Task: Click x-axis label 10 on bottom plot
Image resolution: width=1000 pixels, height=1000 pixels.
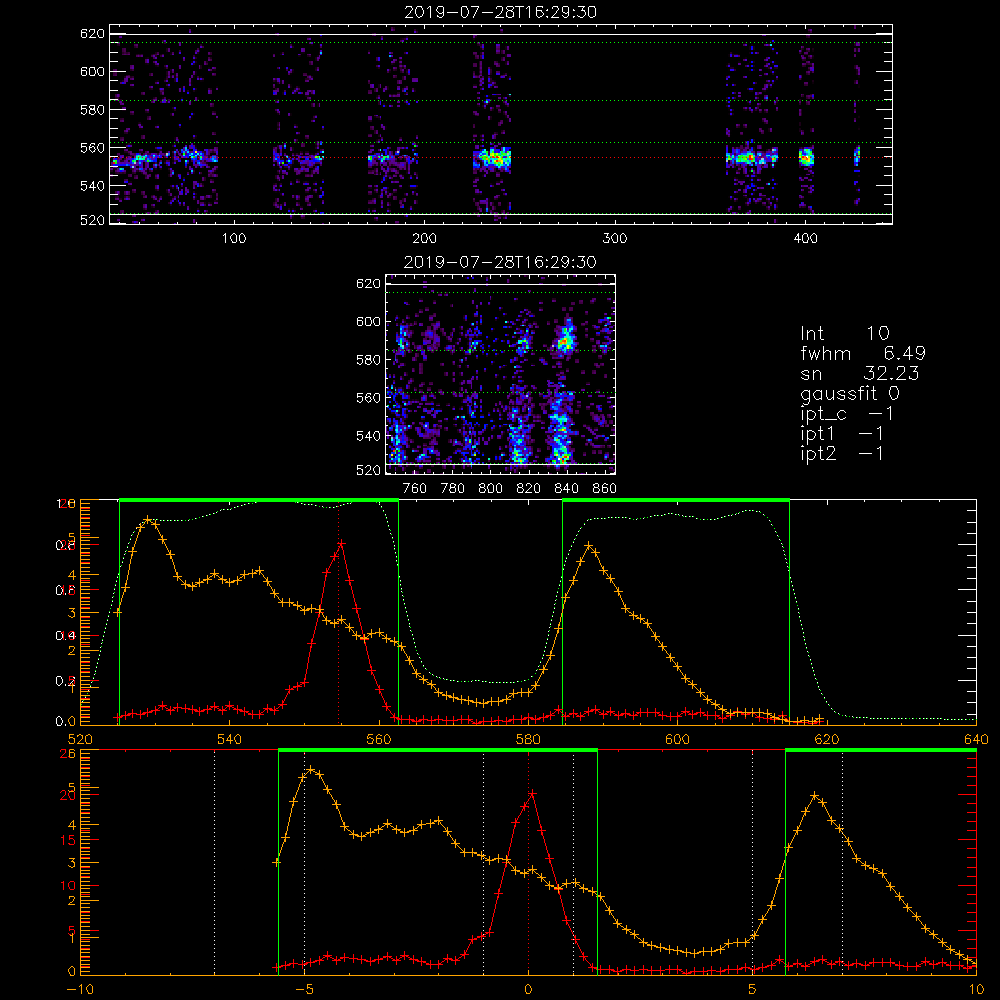Action: pos(976,989)
